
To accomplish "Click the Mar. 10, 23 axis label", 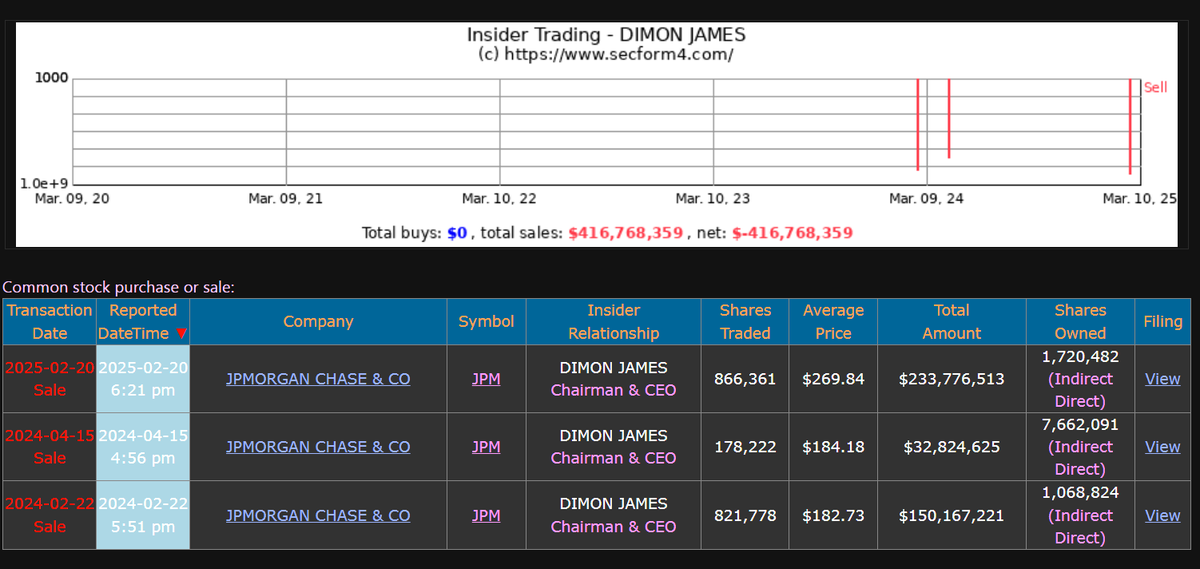I will 713,199.
